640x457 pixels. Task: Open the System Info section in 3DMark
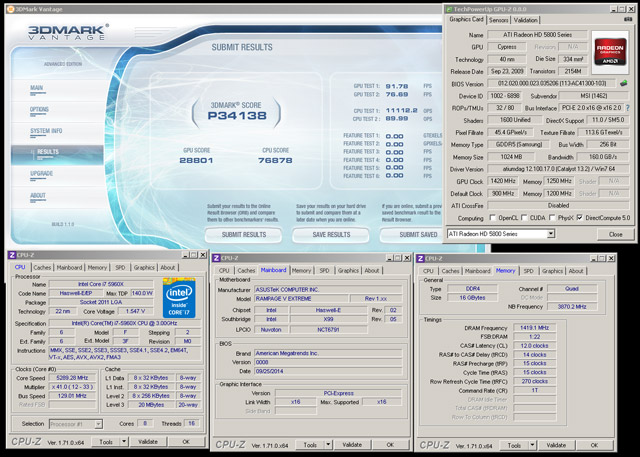pos(47,131)
